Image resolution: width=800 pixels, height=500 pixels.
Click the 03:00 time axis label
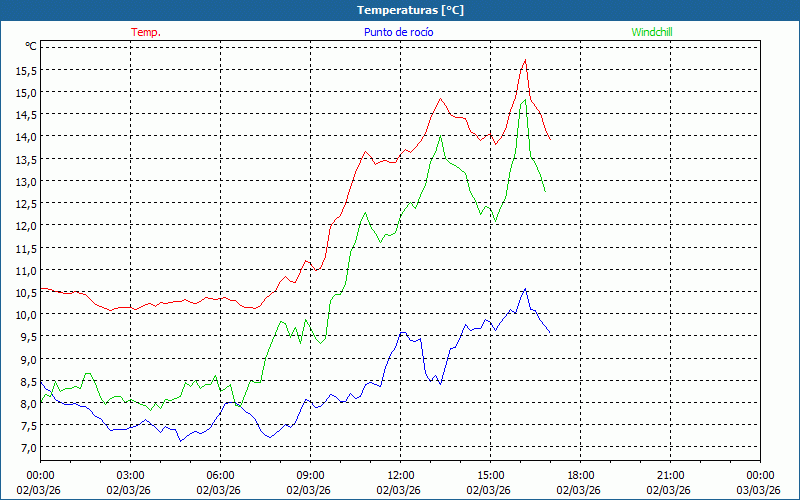point(130,475)
